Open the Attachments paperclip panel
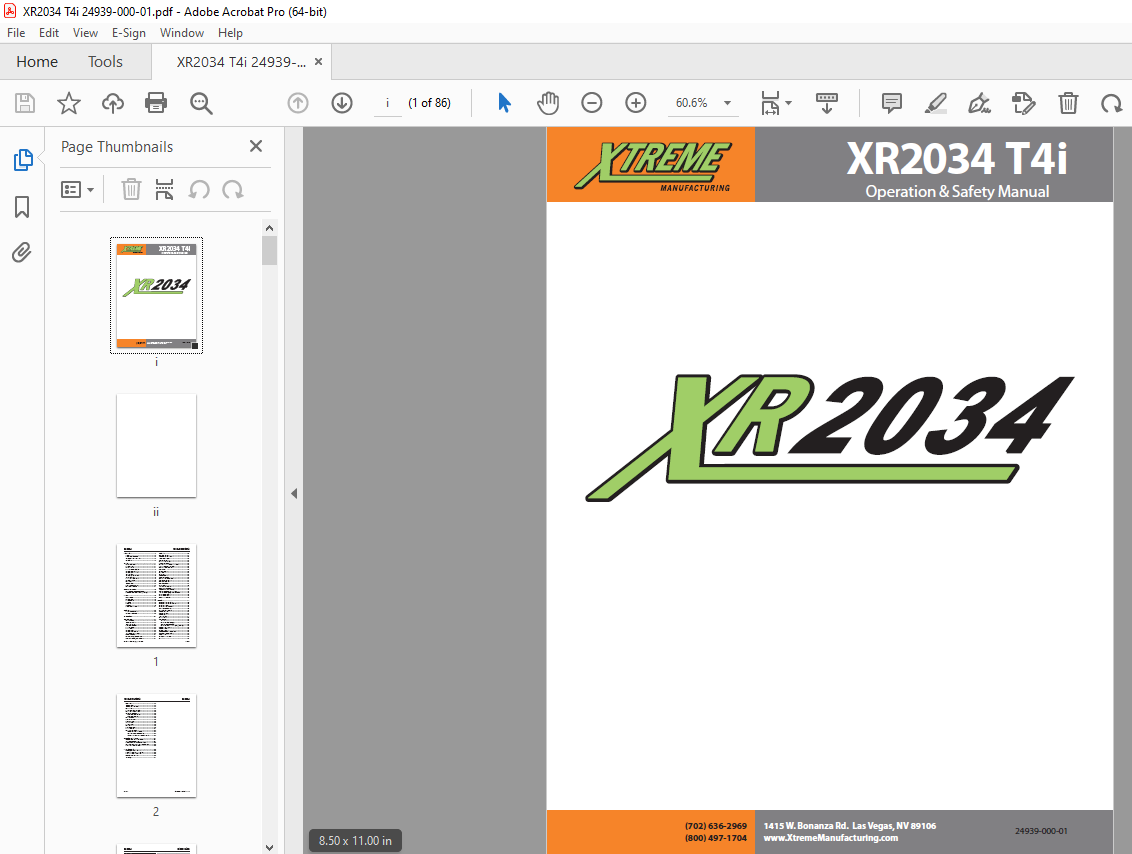This screenshot has width=1132, height=854. tap(22, 253)
